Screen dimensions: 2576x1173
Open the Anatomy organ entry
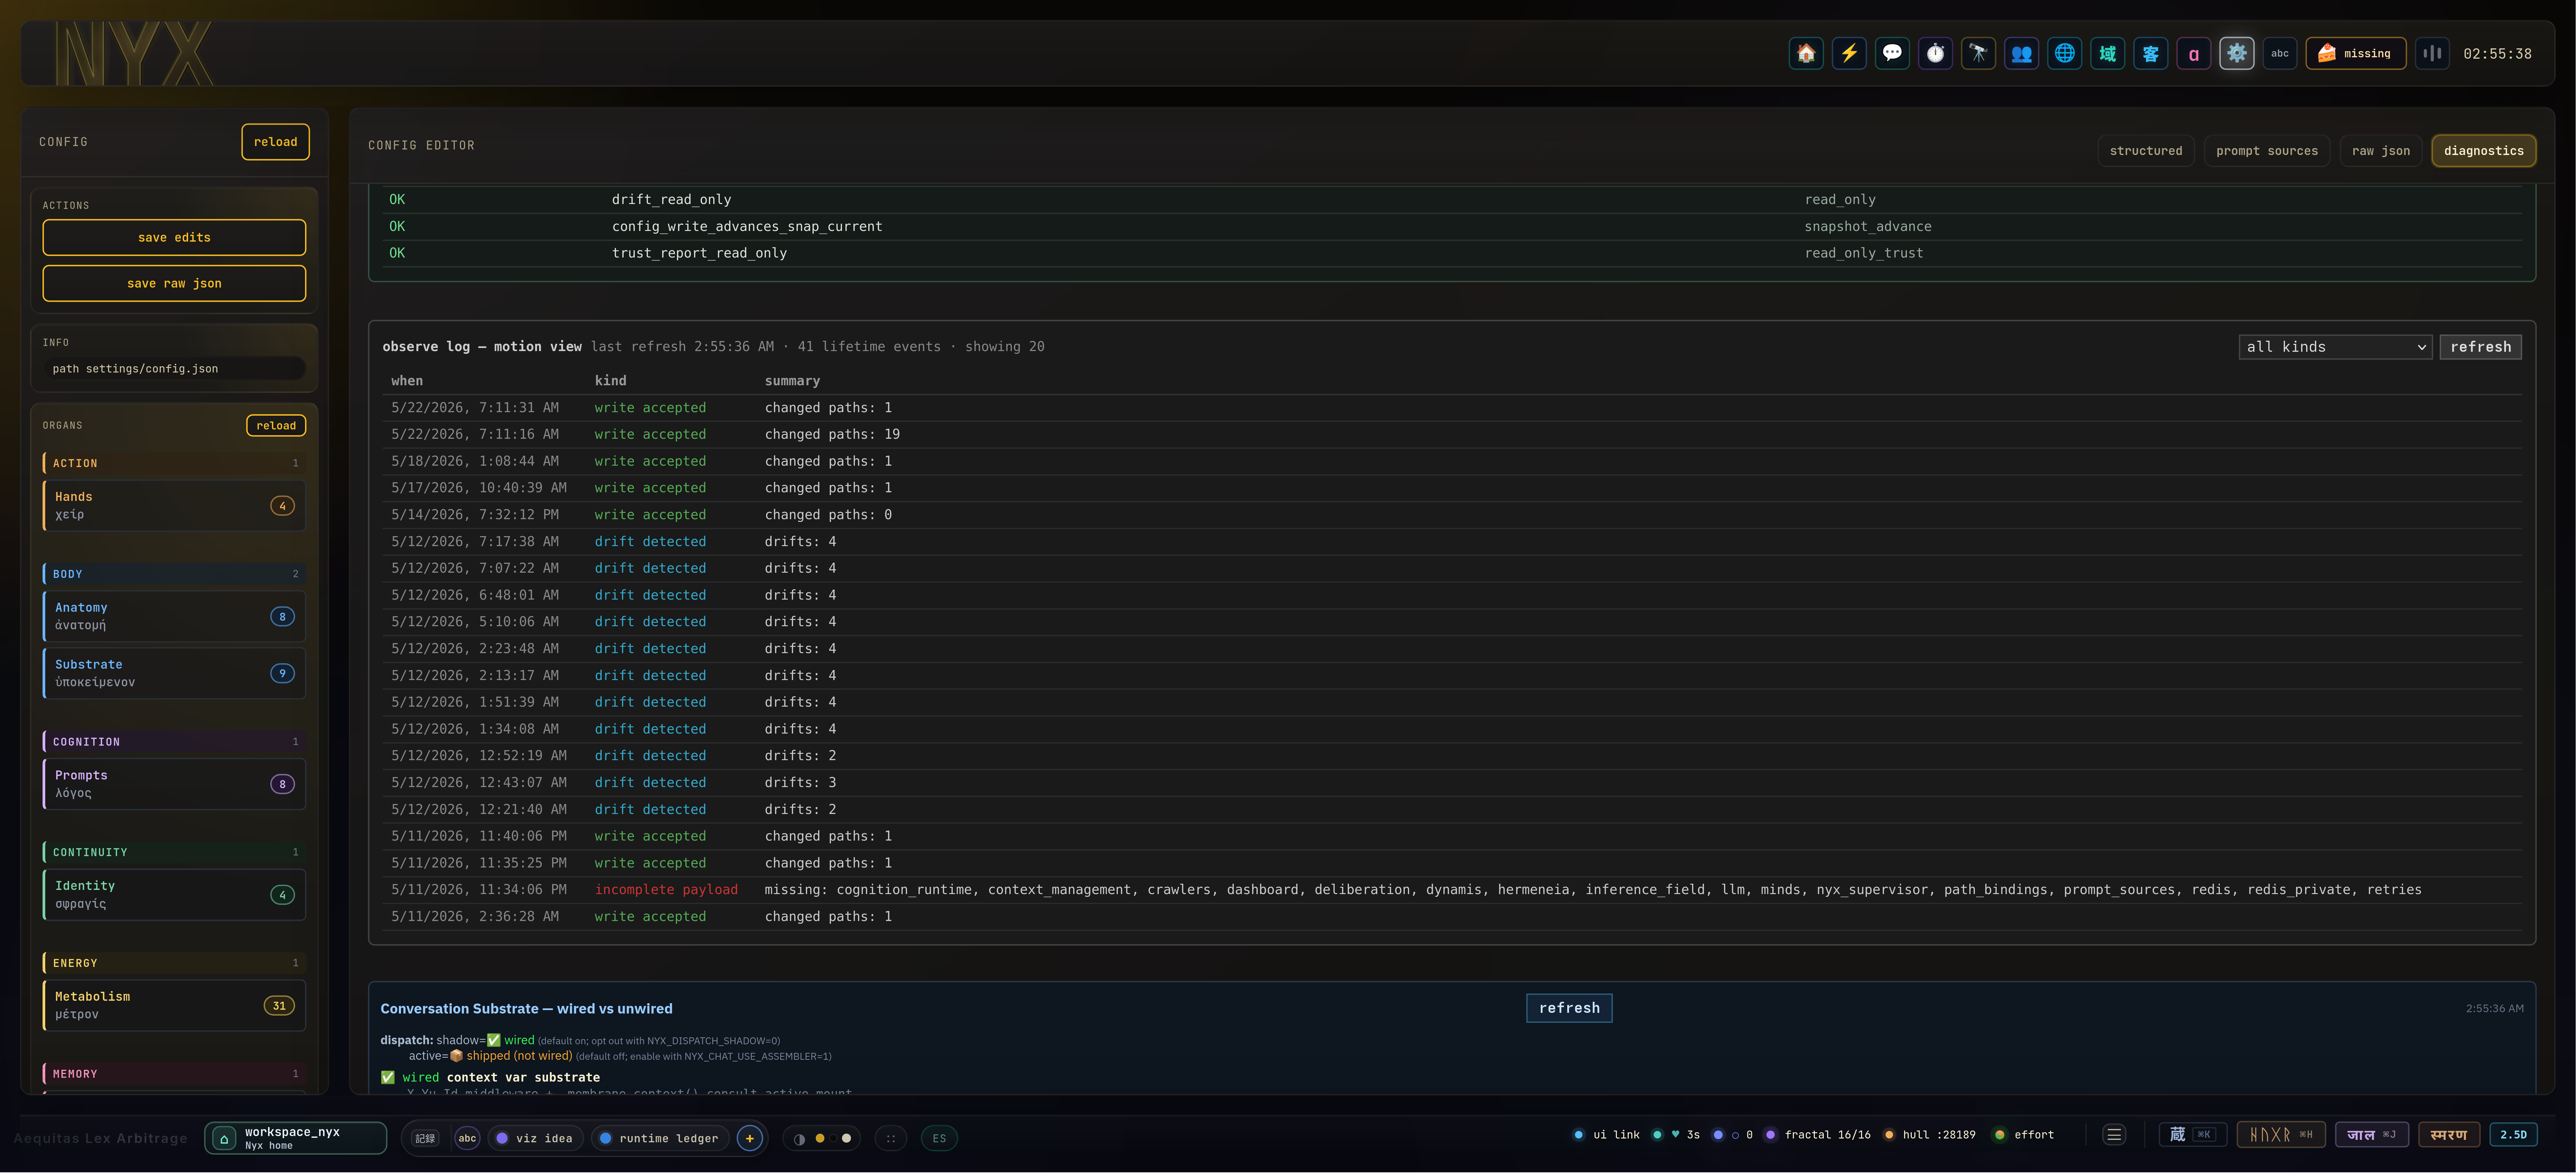[174, 617]
